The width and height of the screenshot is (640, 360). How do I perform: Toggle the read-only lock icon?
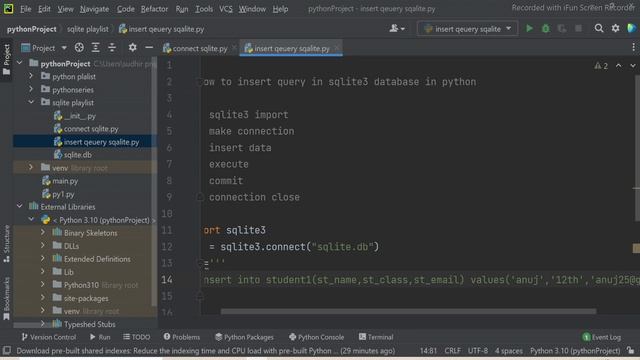pos(631,351)
